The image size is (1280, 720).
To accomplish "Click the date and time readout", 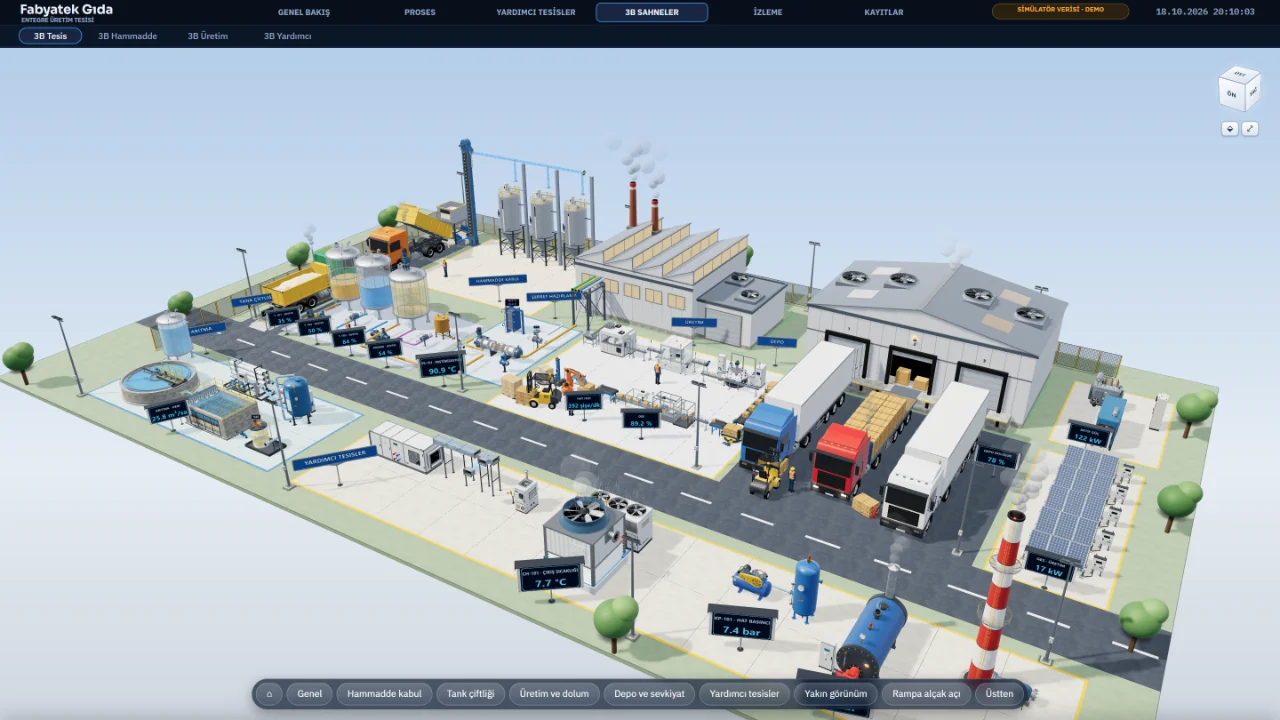I will [1205, 12].
